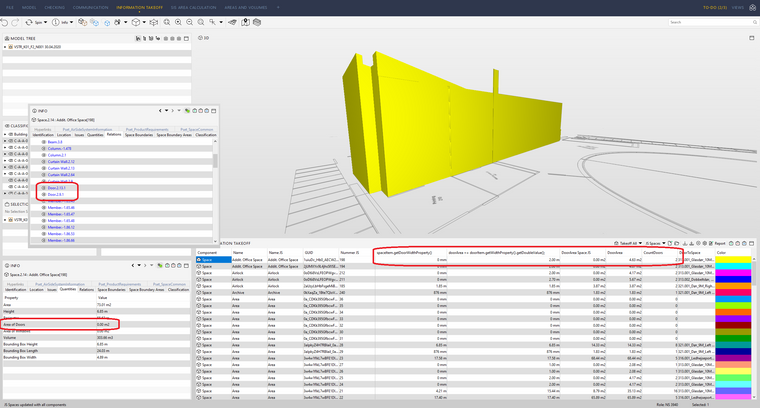
Task: Click the dimension/markup tool icon
Action: click(213, 22)
